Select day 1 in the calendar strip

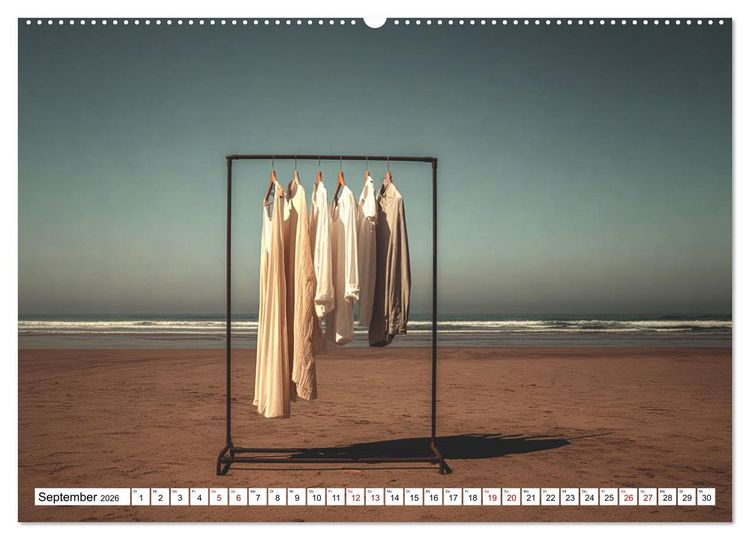[141, 497]
